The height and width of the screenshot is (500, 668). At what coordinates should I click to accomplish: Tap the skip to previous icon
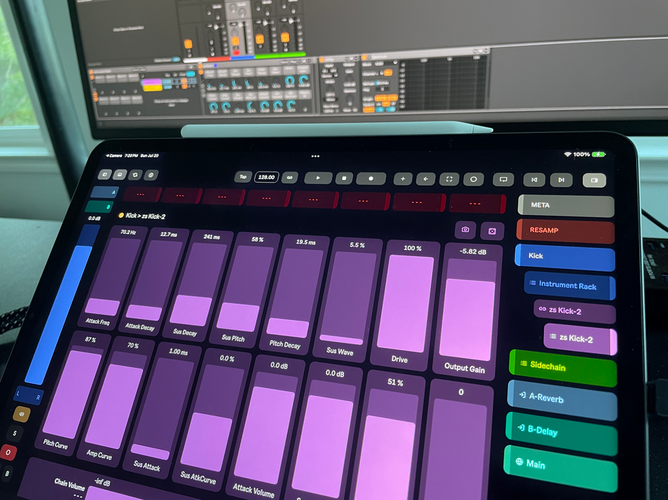(534, 180)
